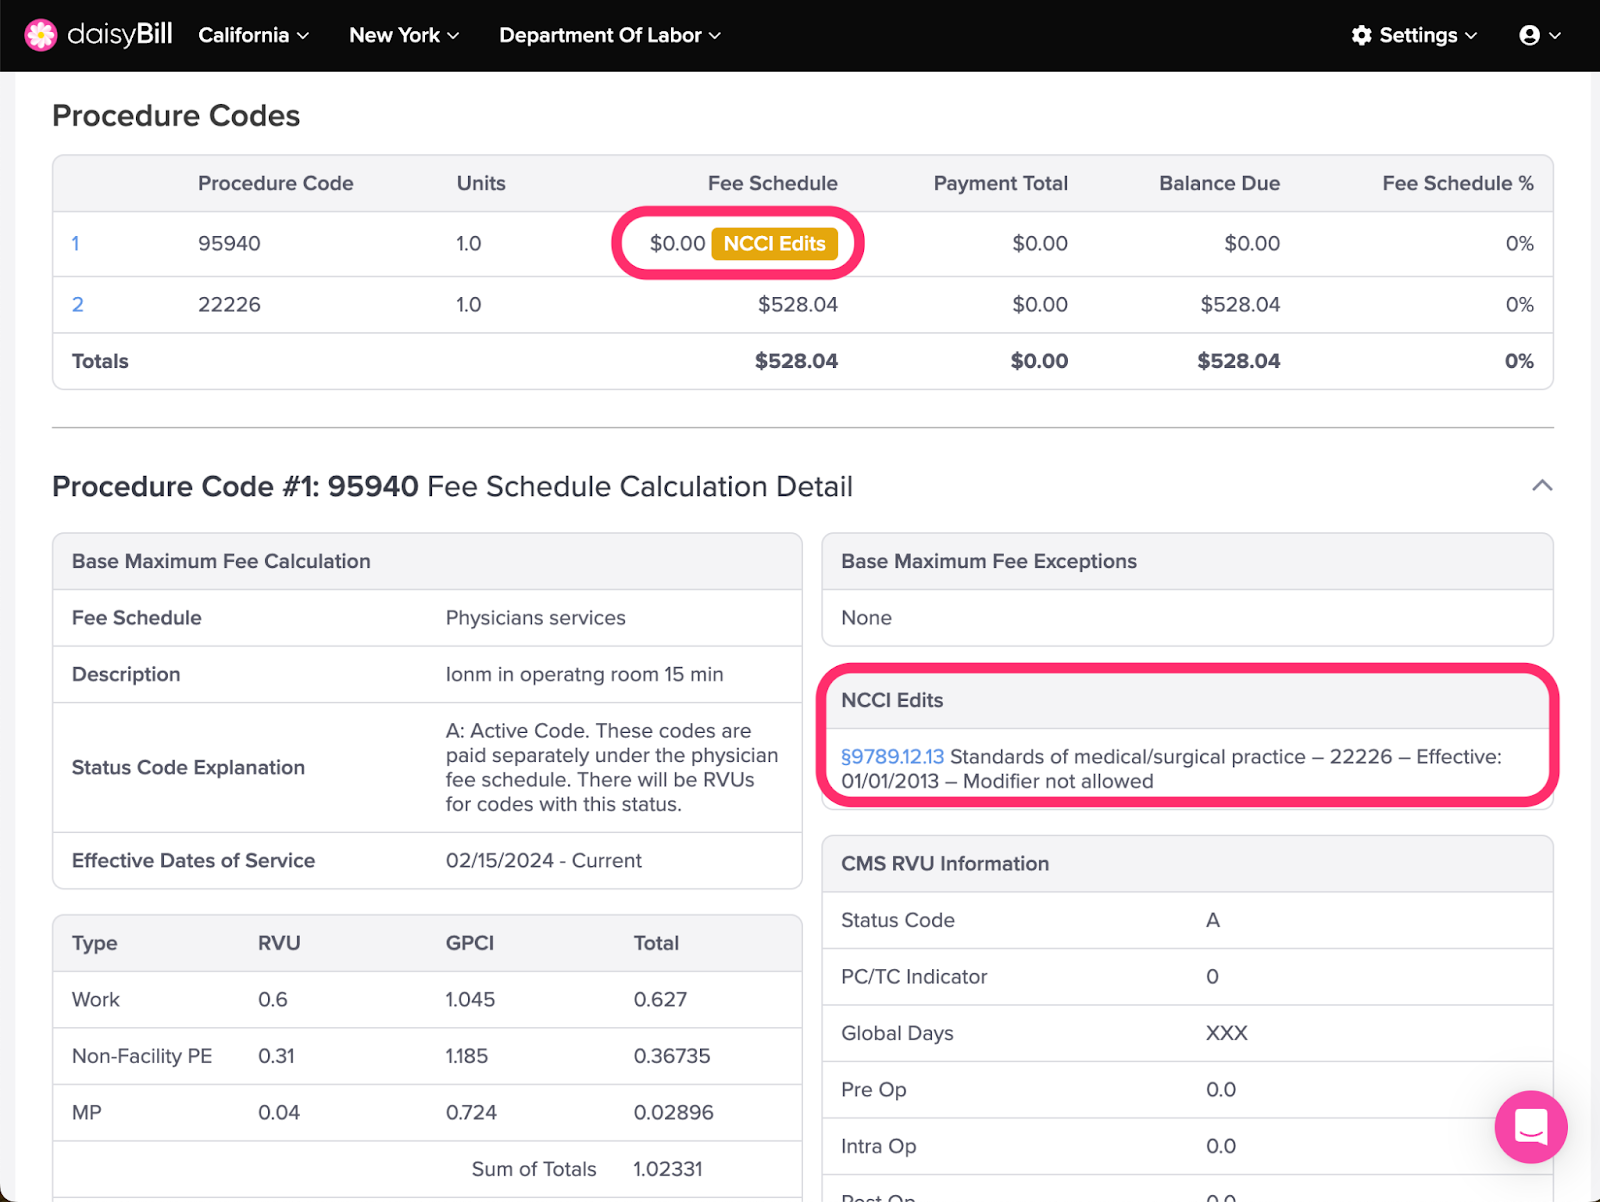This screenshot has height=1202, width=1600.
Task: Select procedure line number 1 link
Action: pos(76,243)
